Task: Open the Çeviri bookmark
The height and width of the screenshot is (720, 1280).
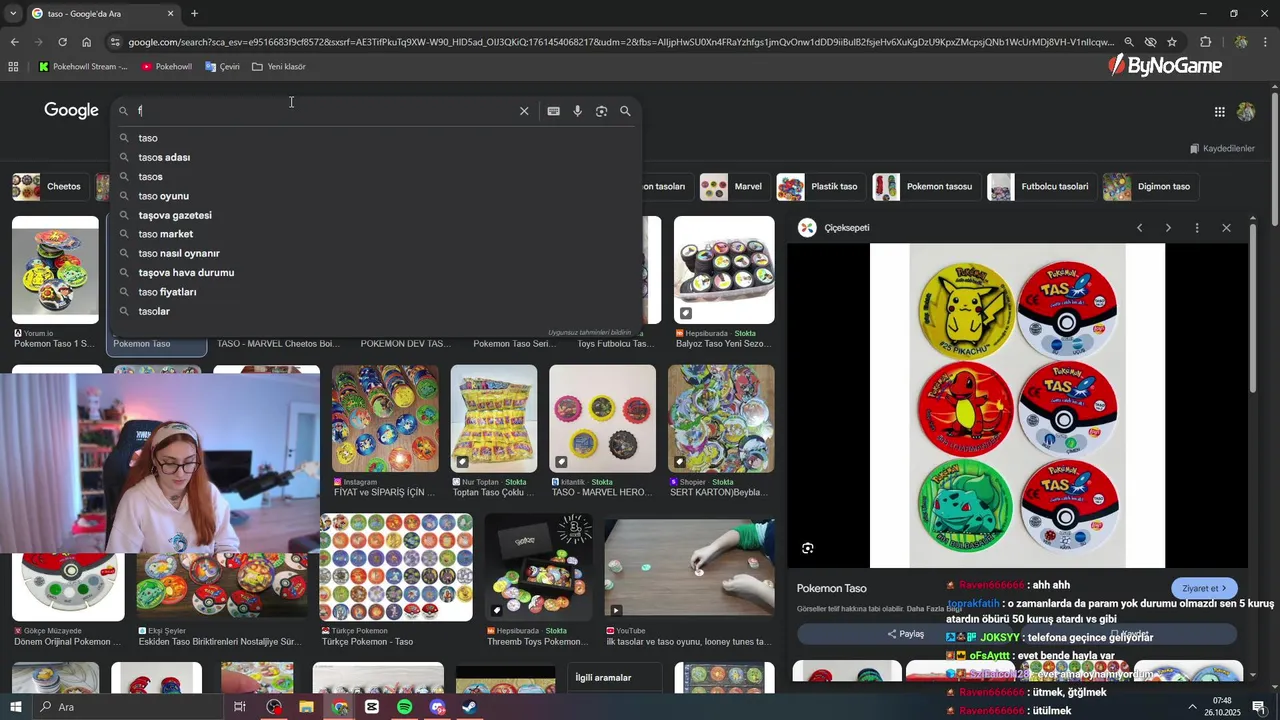Action: pos(222,67)
